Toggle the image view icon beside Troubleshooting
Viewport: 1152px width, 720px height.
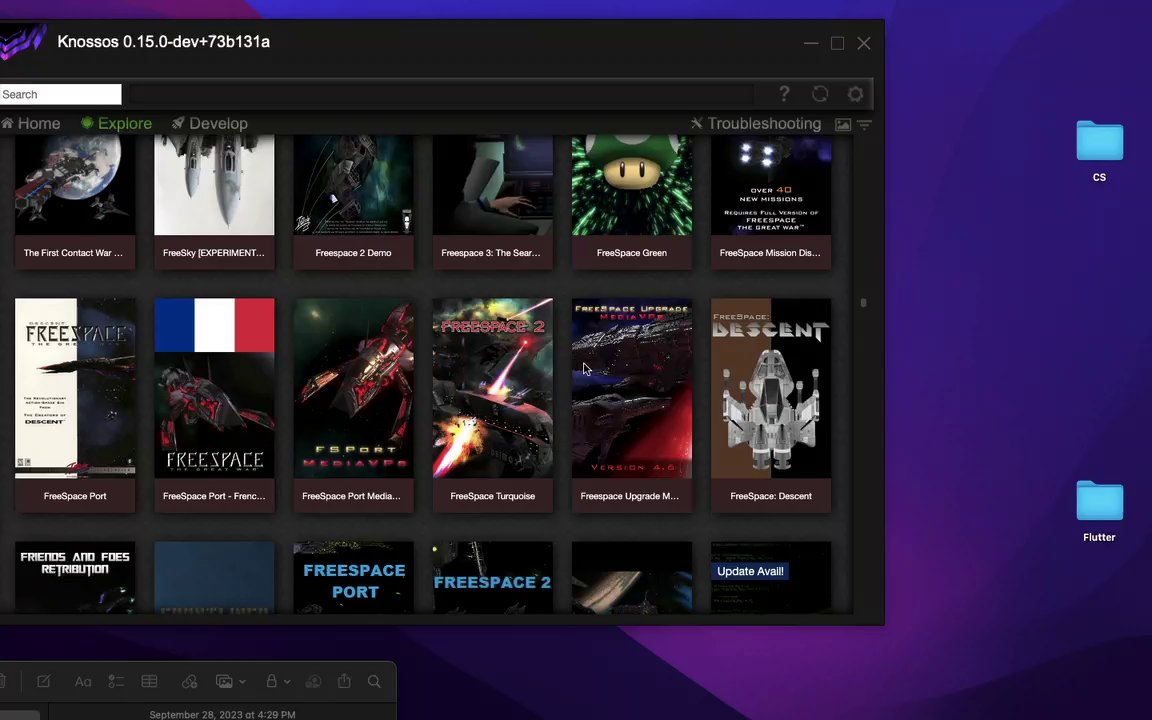click(x=843, y=125)
